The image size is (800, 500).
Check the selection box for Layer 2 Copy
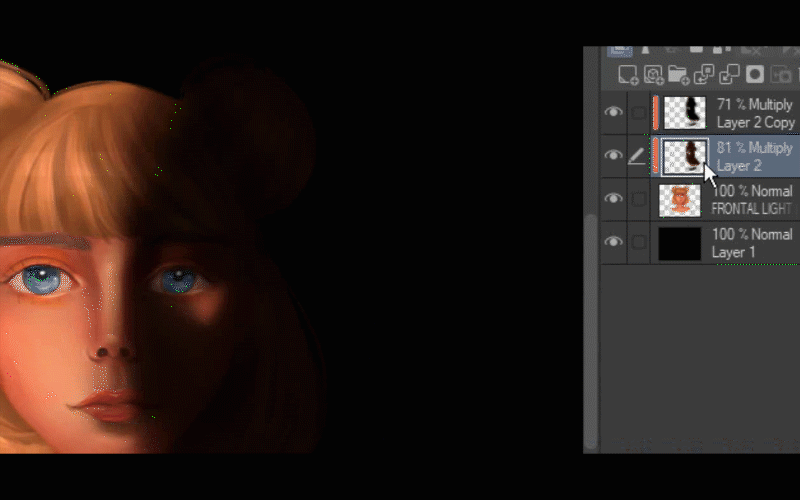click(x=638, y=113)
